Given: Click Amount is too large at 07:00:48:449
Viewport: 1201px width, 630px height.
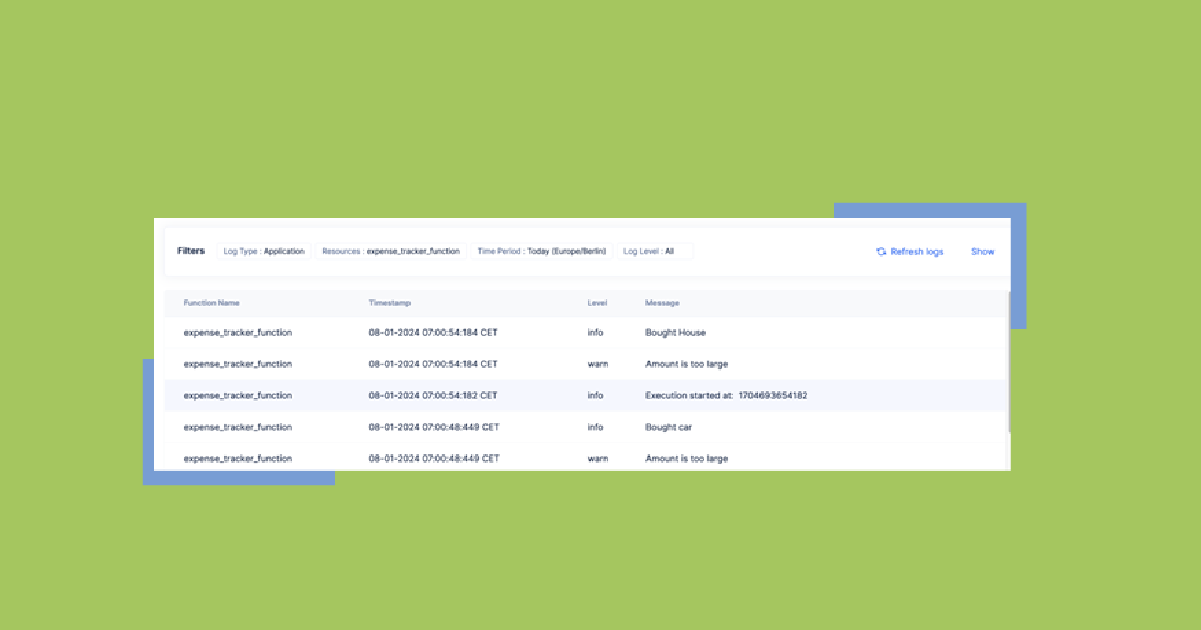Looking at the screenshot, I should click(x=687, y=459).
